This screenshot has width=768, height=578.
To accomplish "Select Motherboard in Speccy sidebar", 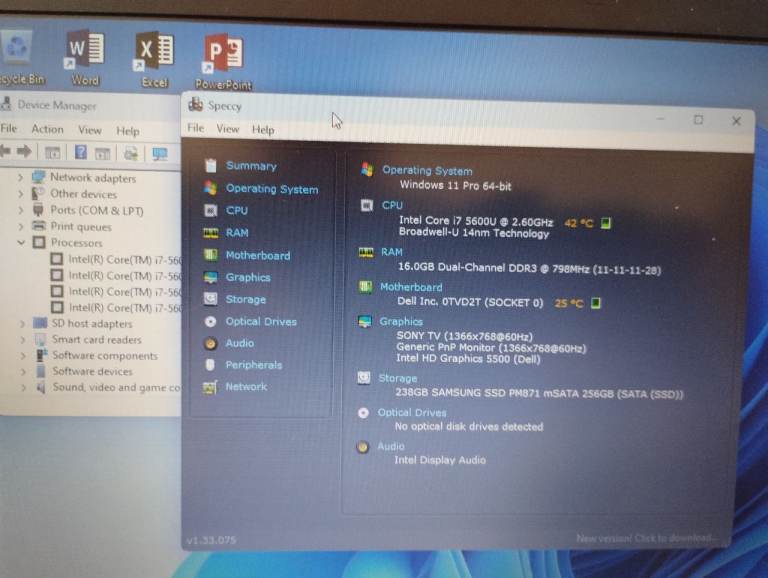I will (x=258, y=255).
